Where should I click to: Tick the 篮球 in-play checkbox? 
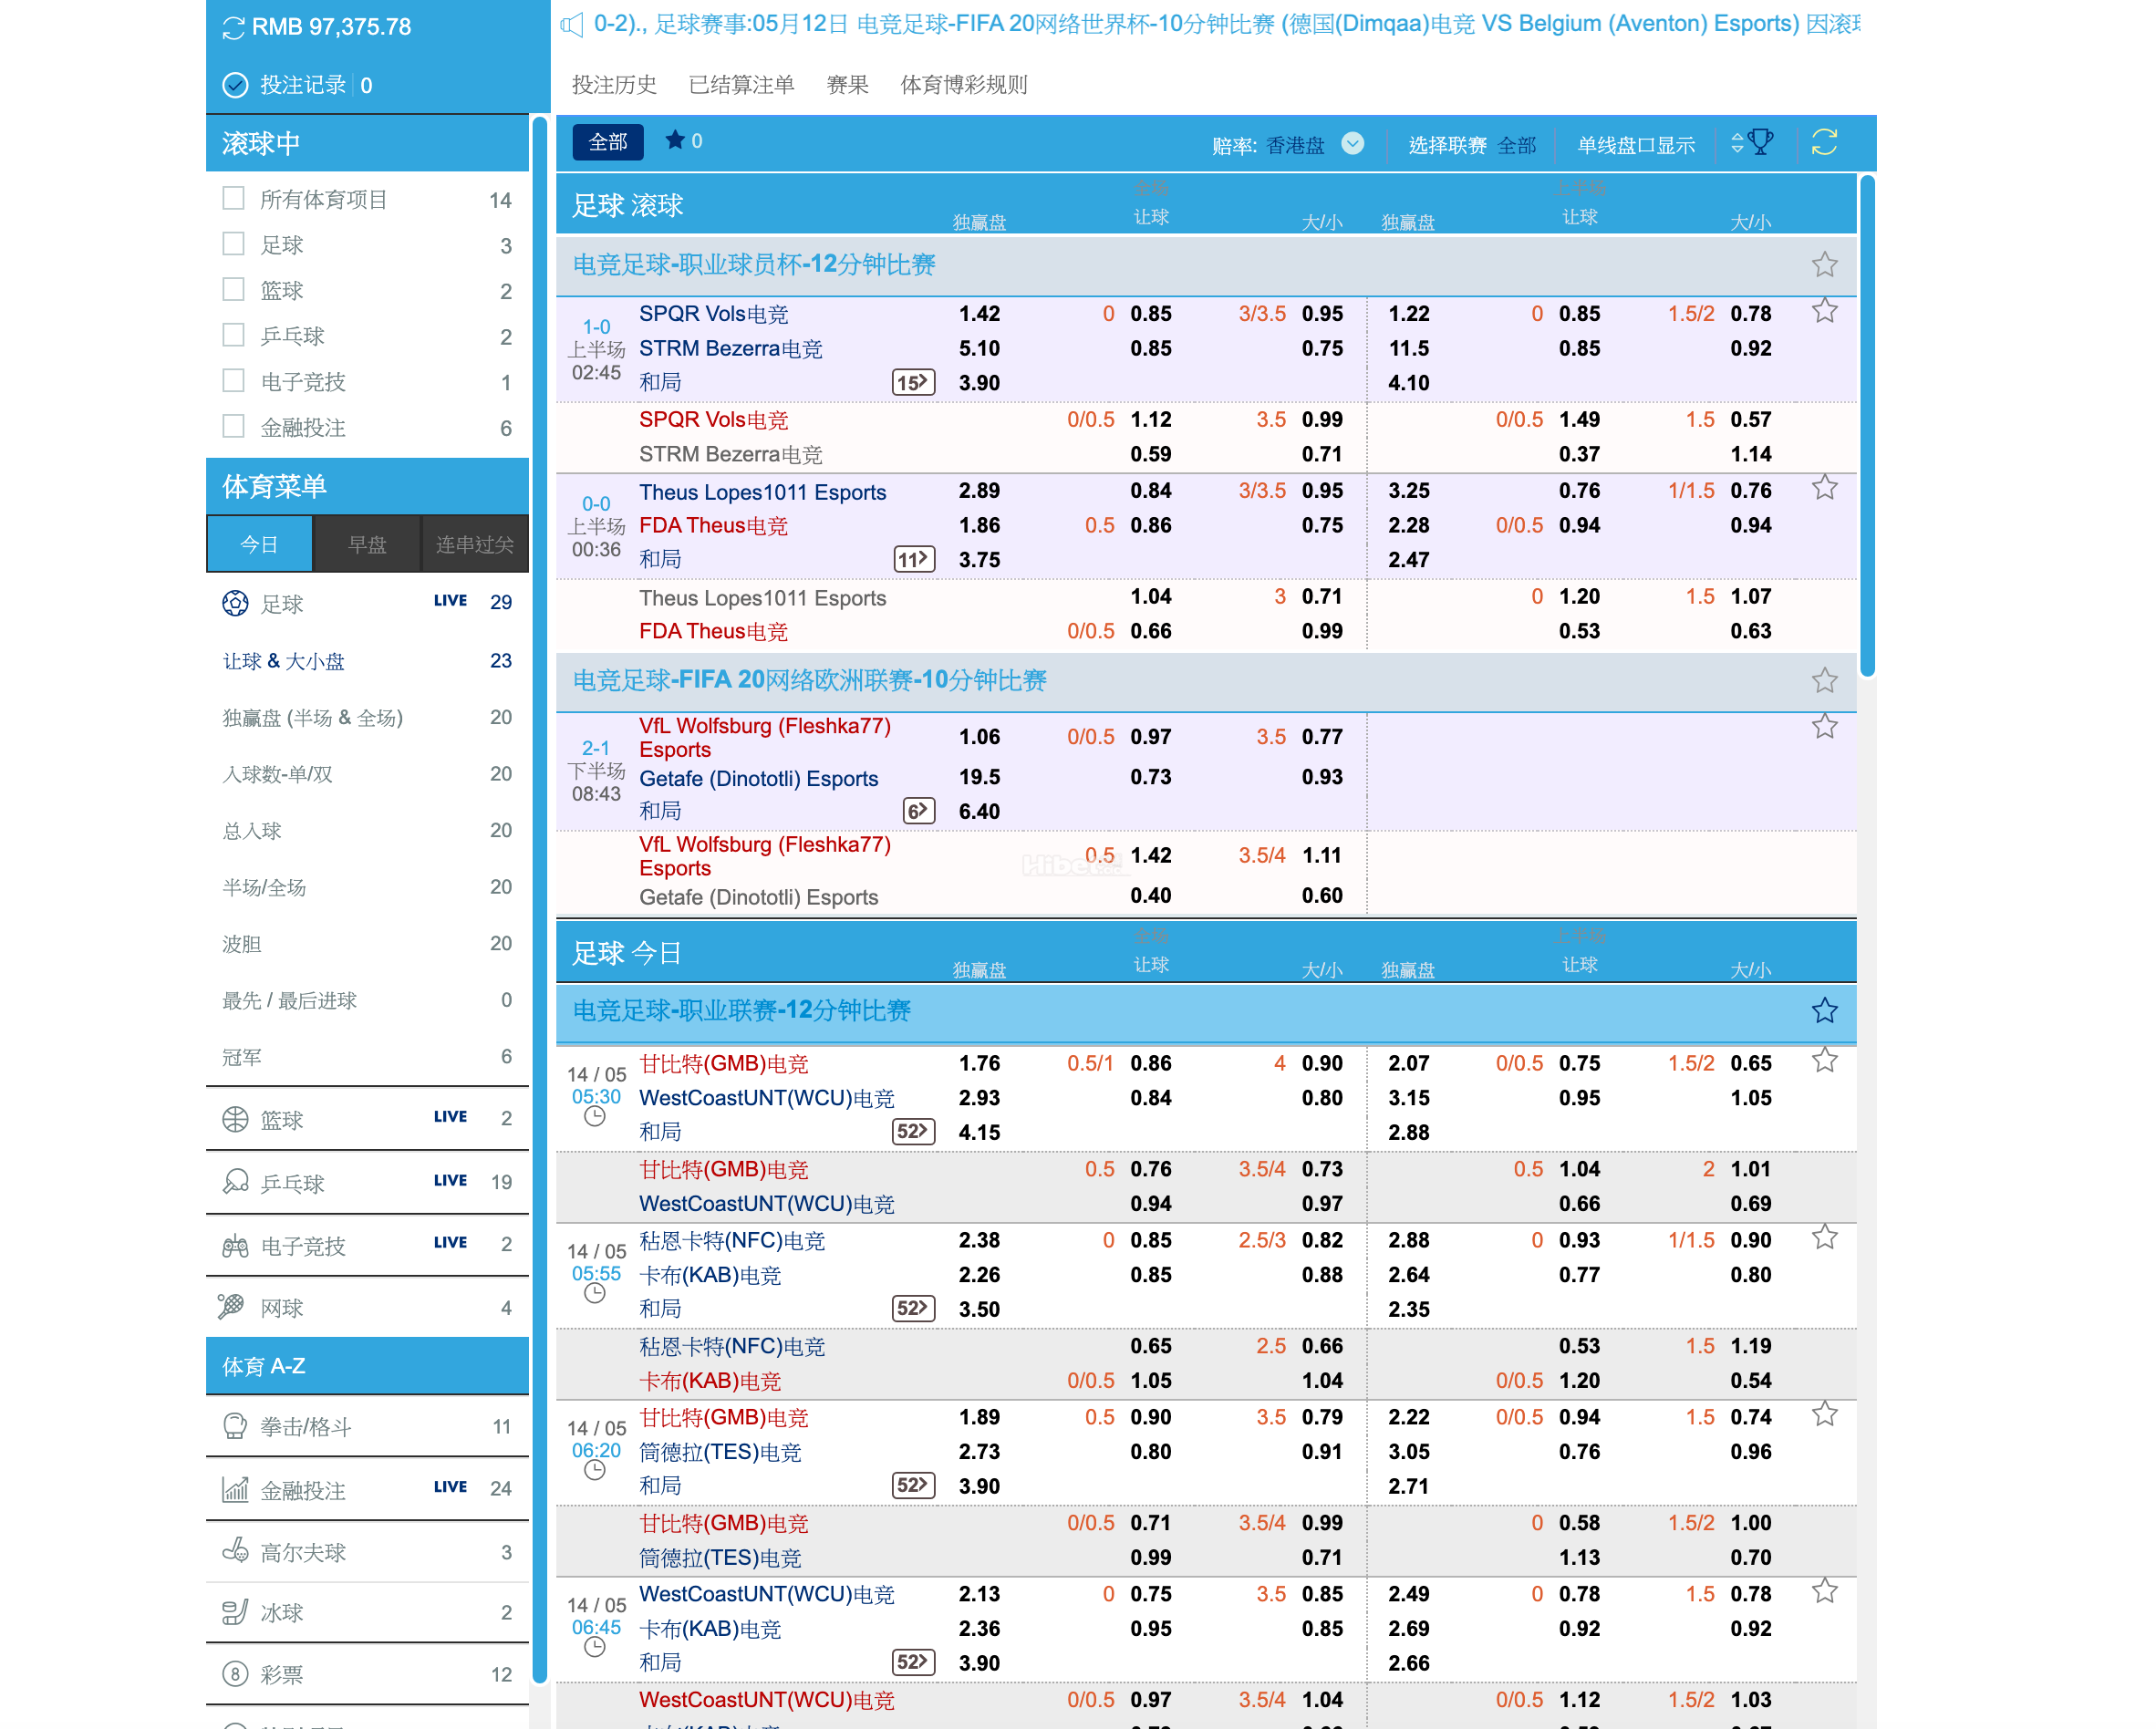(x=233, y=289)
